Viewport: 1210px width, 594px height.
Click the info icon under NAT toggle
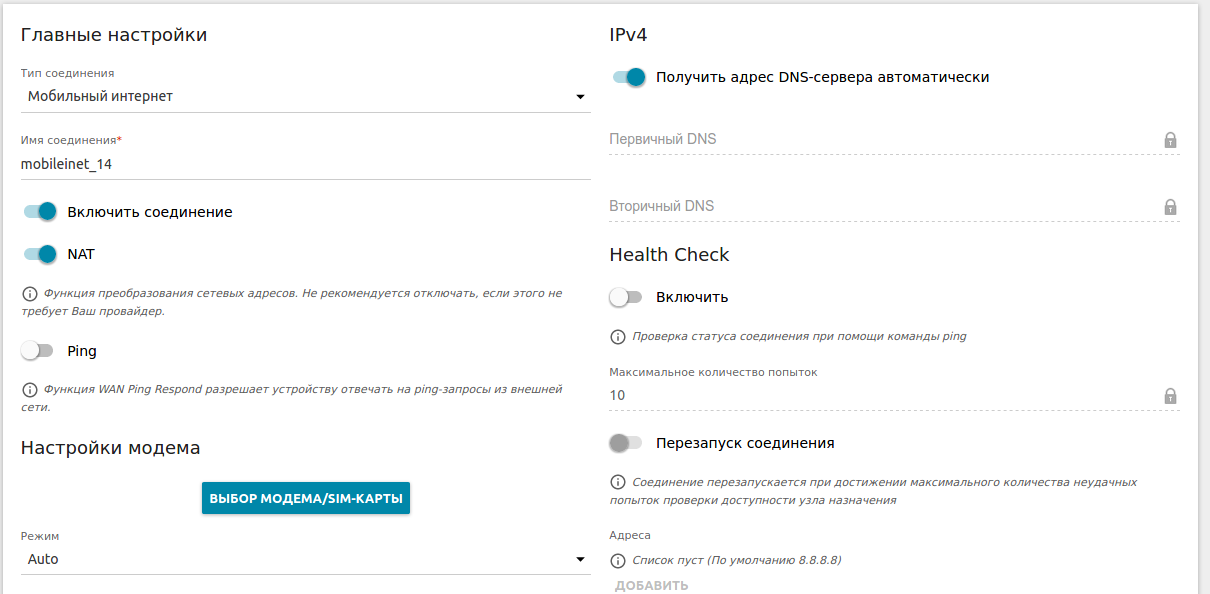pos(28,294)
